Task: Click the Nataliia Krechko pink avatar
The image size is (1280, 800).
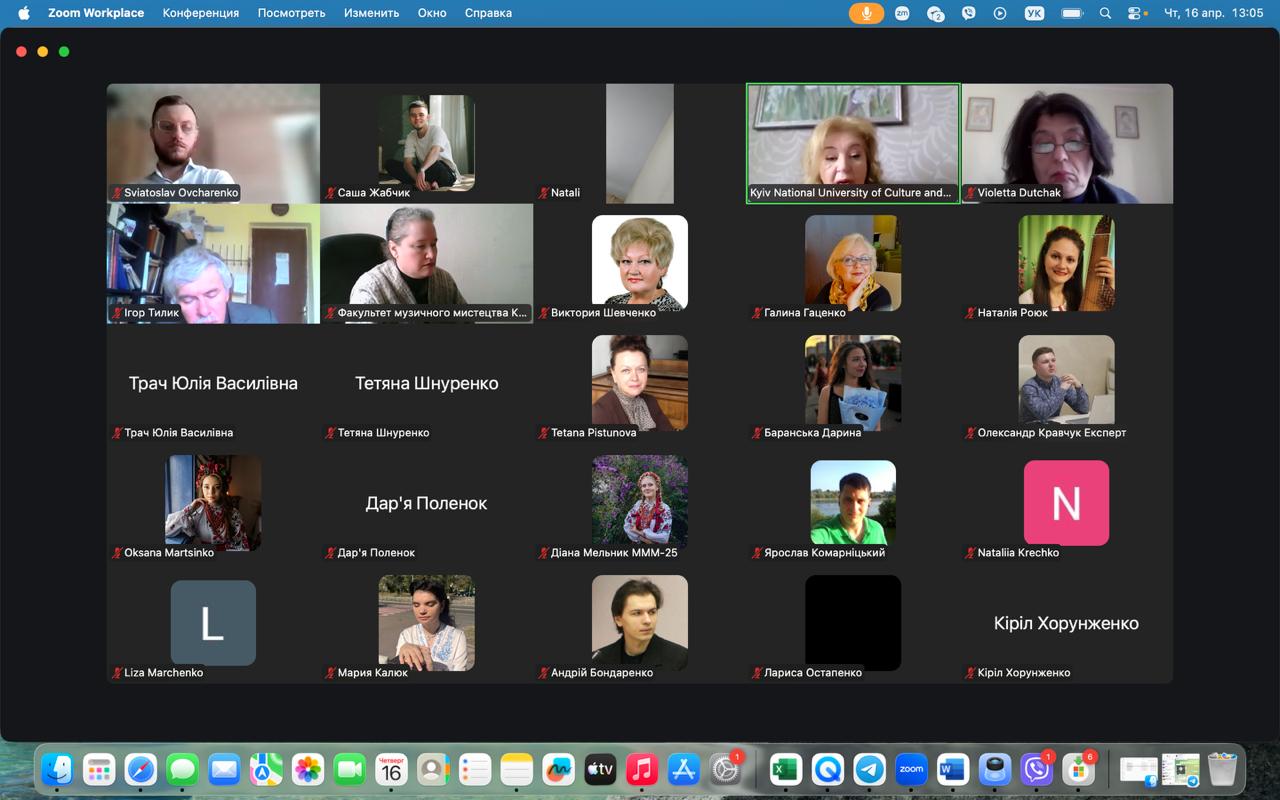Action: [x=1066, y=503]
